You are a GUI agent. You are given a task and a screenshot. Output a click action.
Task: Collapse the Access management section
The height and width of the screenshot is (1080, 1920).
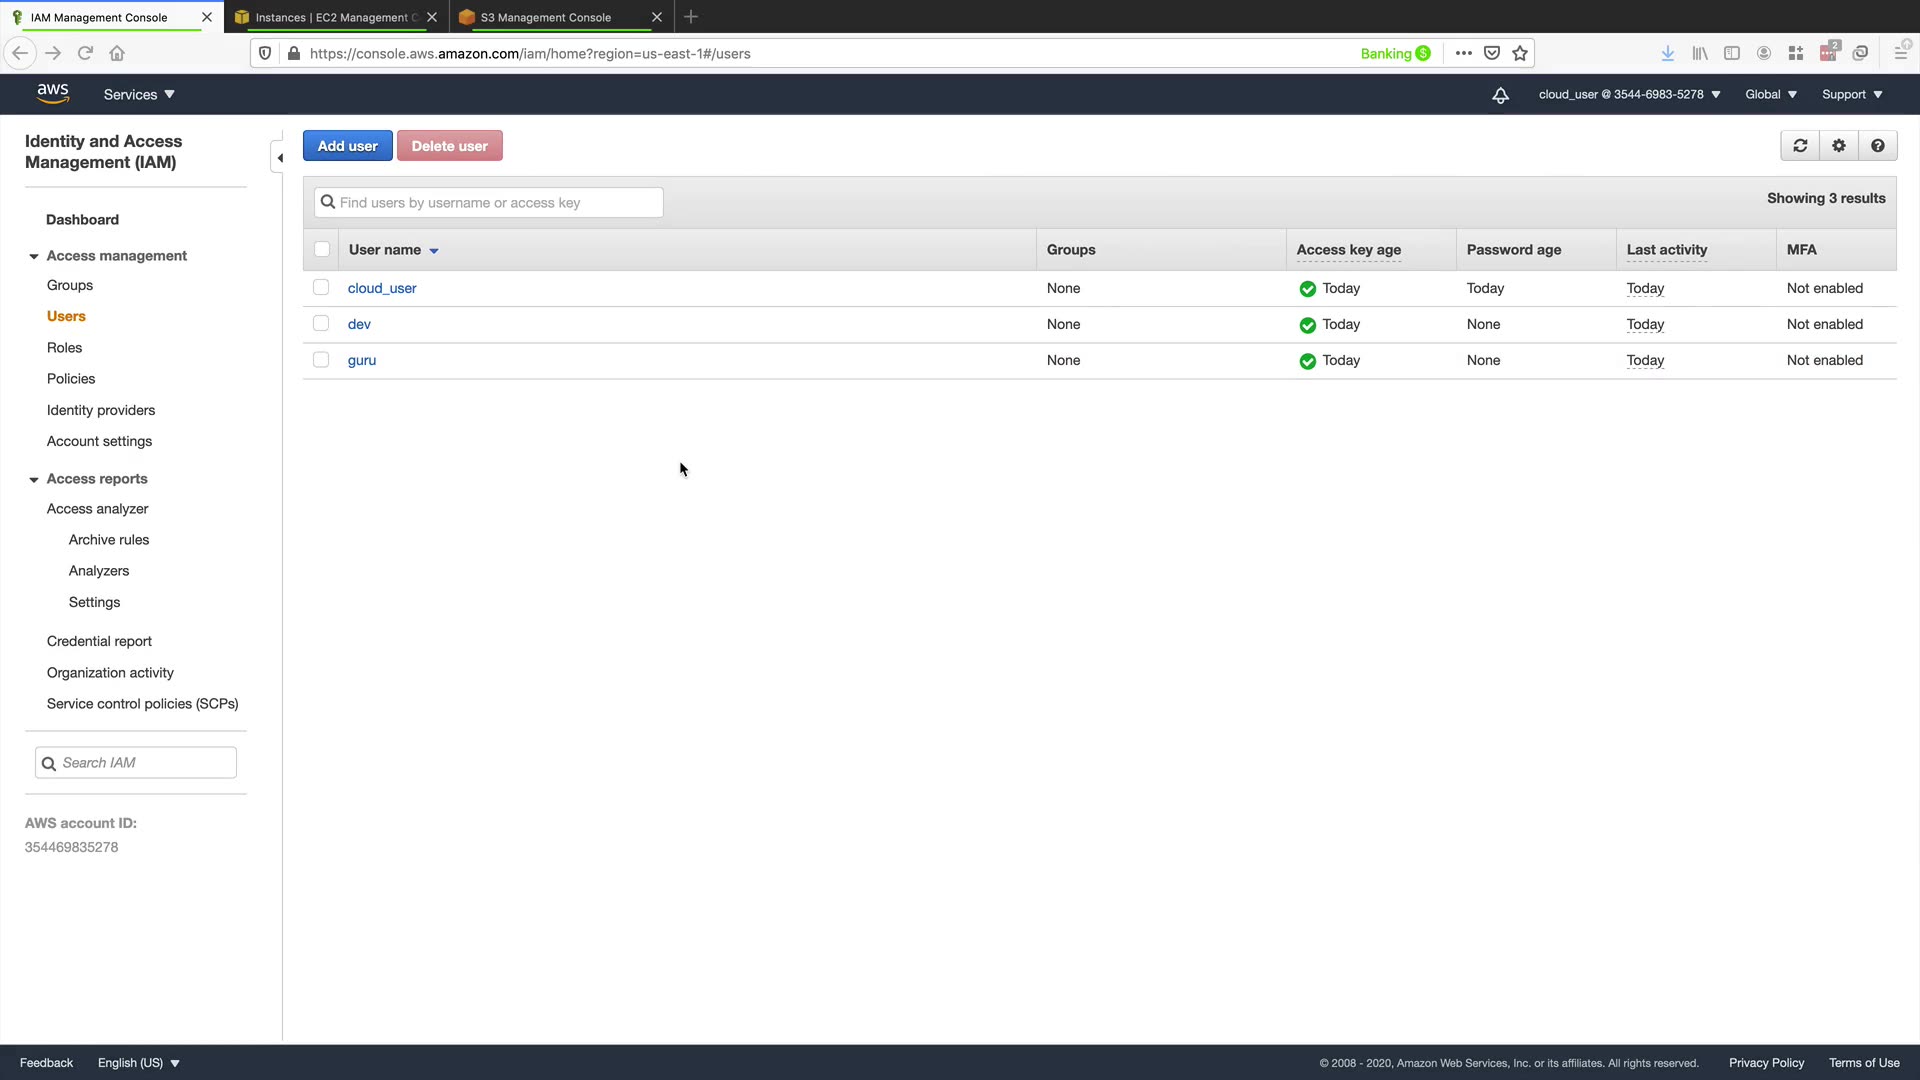click(x=34, y=257)
